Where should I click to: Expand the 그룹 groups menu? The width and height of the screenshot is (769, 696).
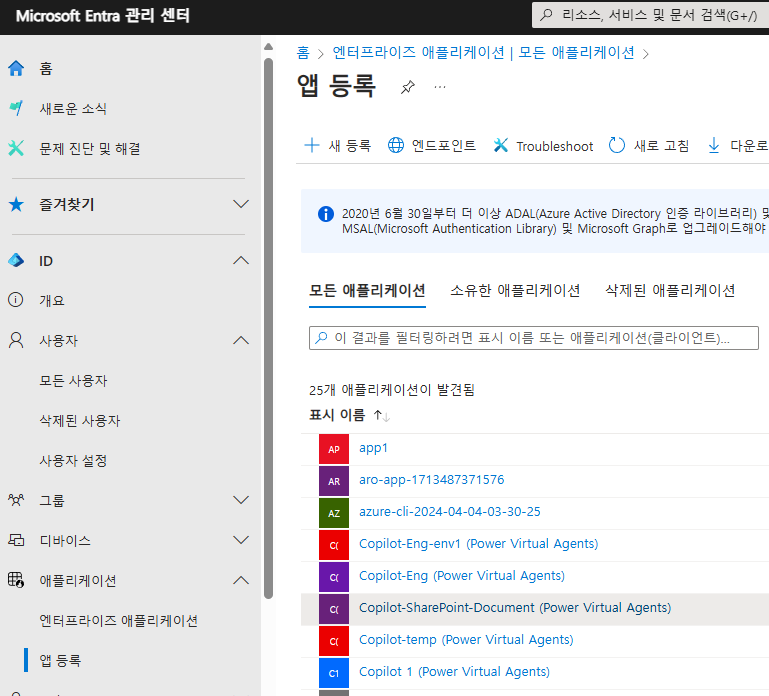[240, 500]
